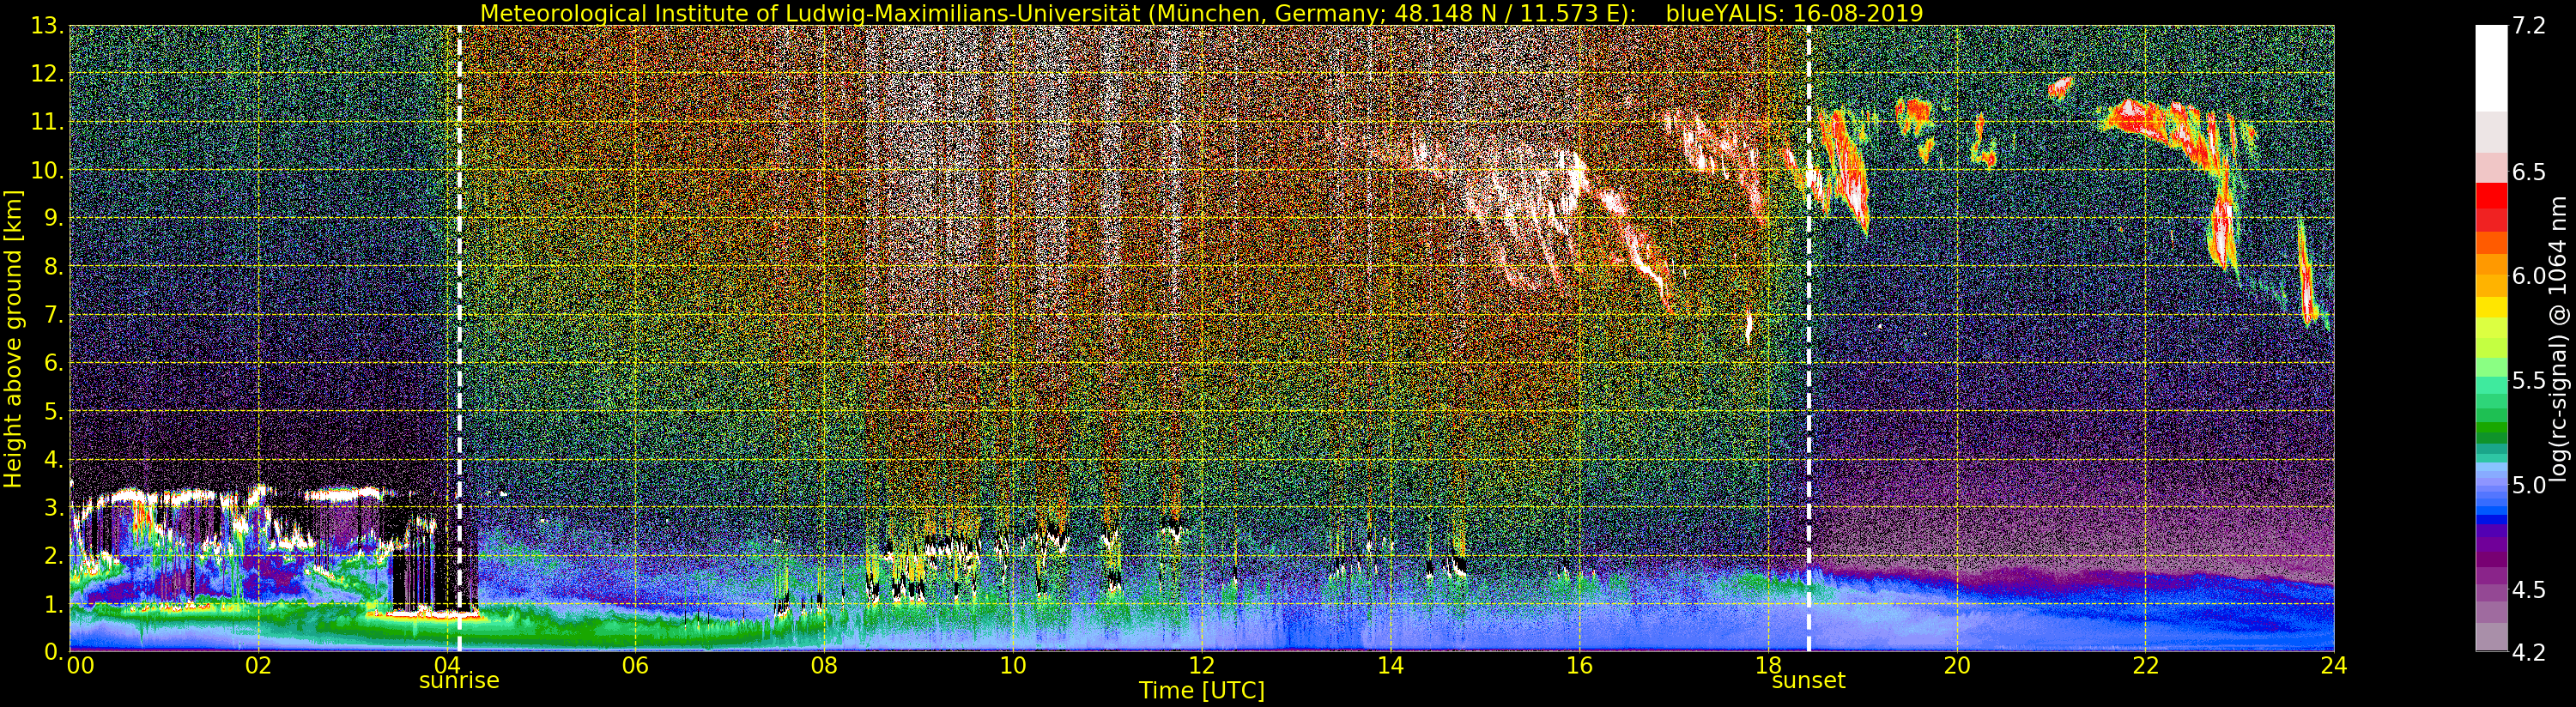
Task: Click the time axis tick "20"
Action: [1957, 666]
